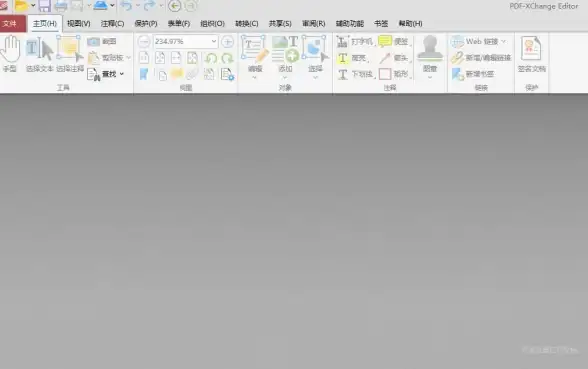Rotate view counter-clockwise
The image size is (588, 369).
click(x=211, y=58)
